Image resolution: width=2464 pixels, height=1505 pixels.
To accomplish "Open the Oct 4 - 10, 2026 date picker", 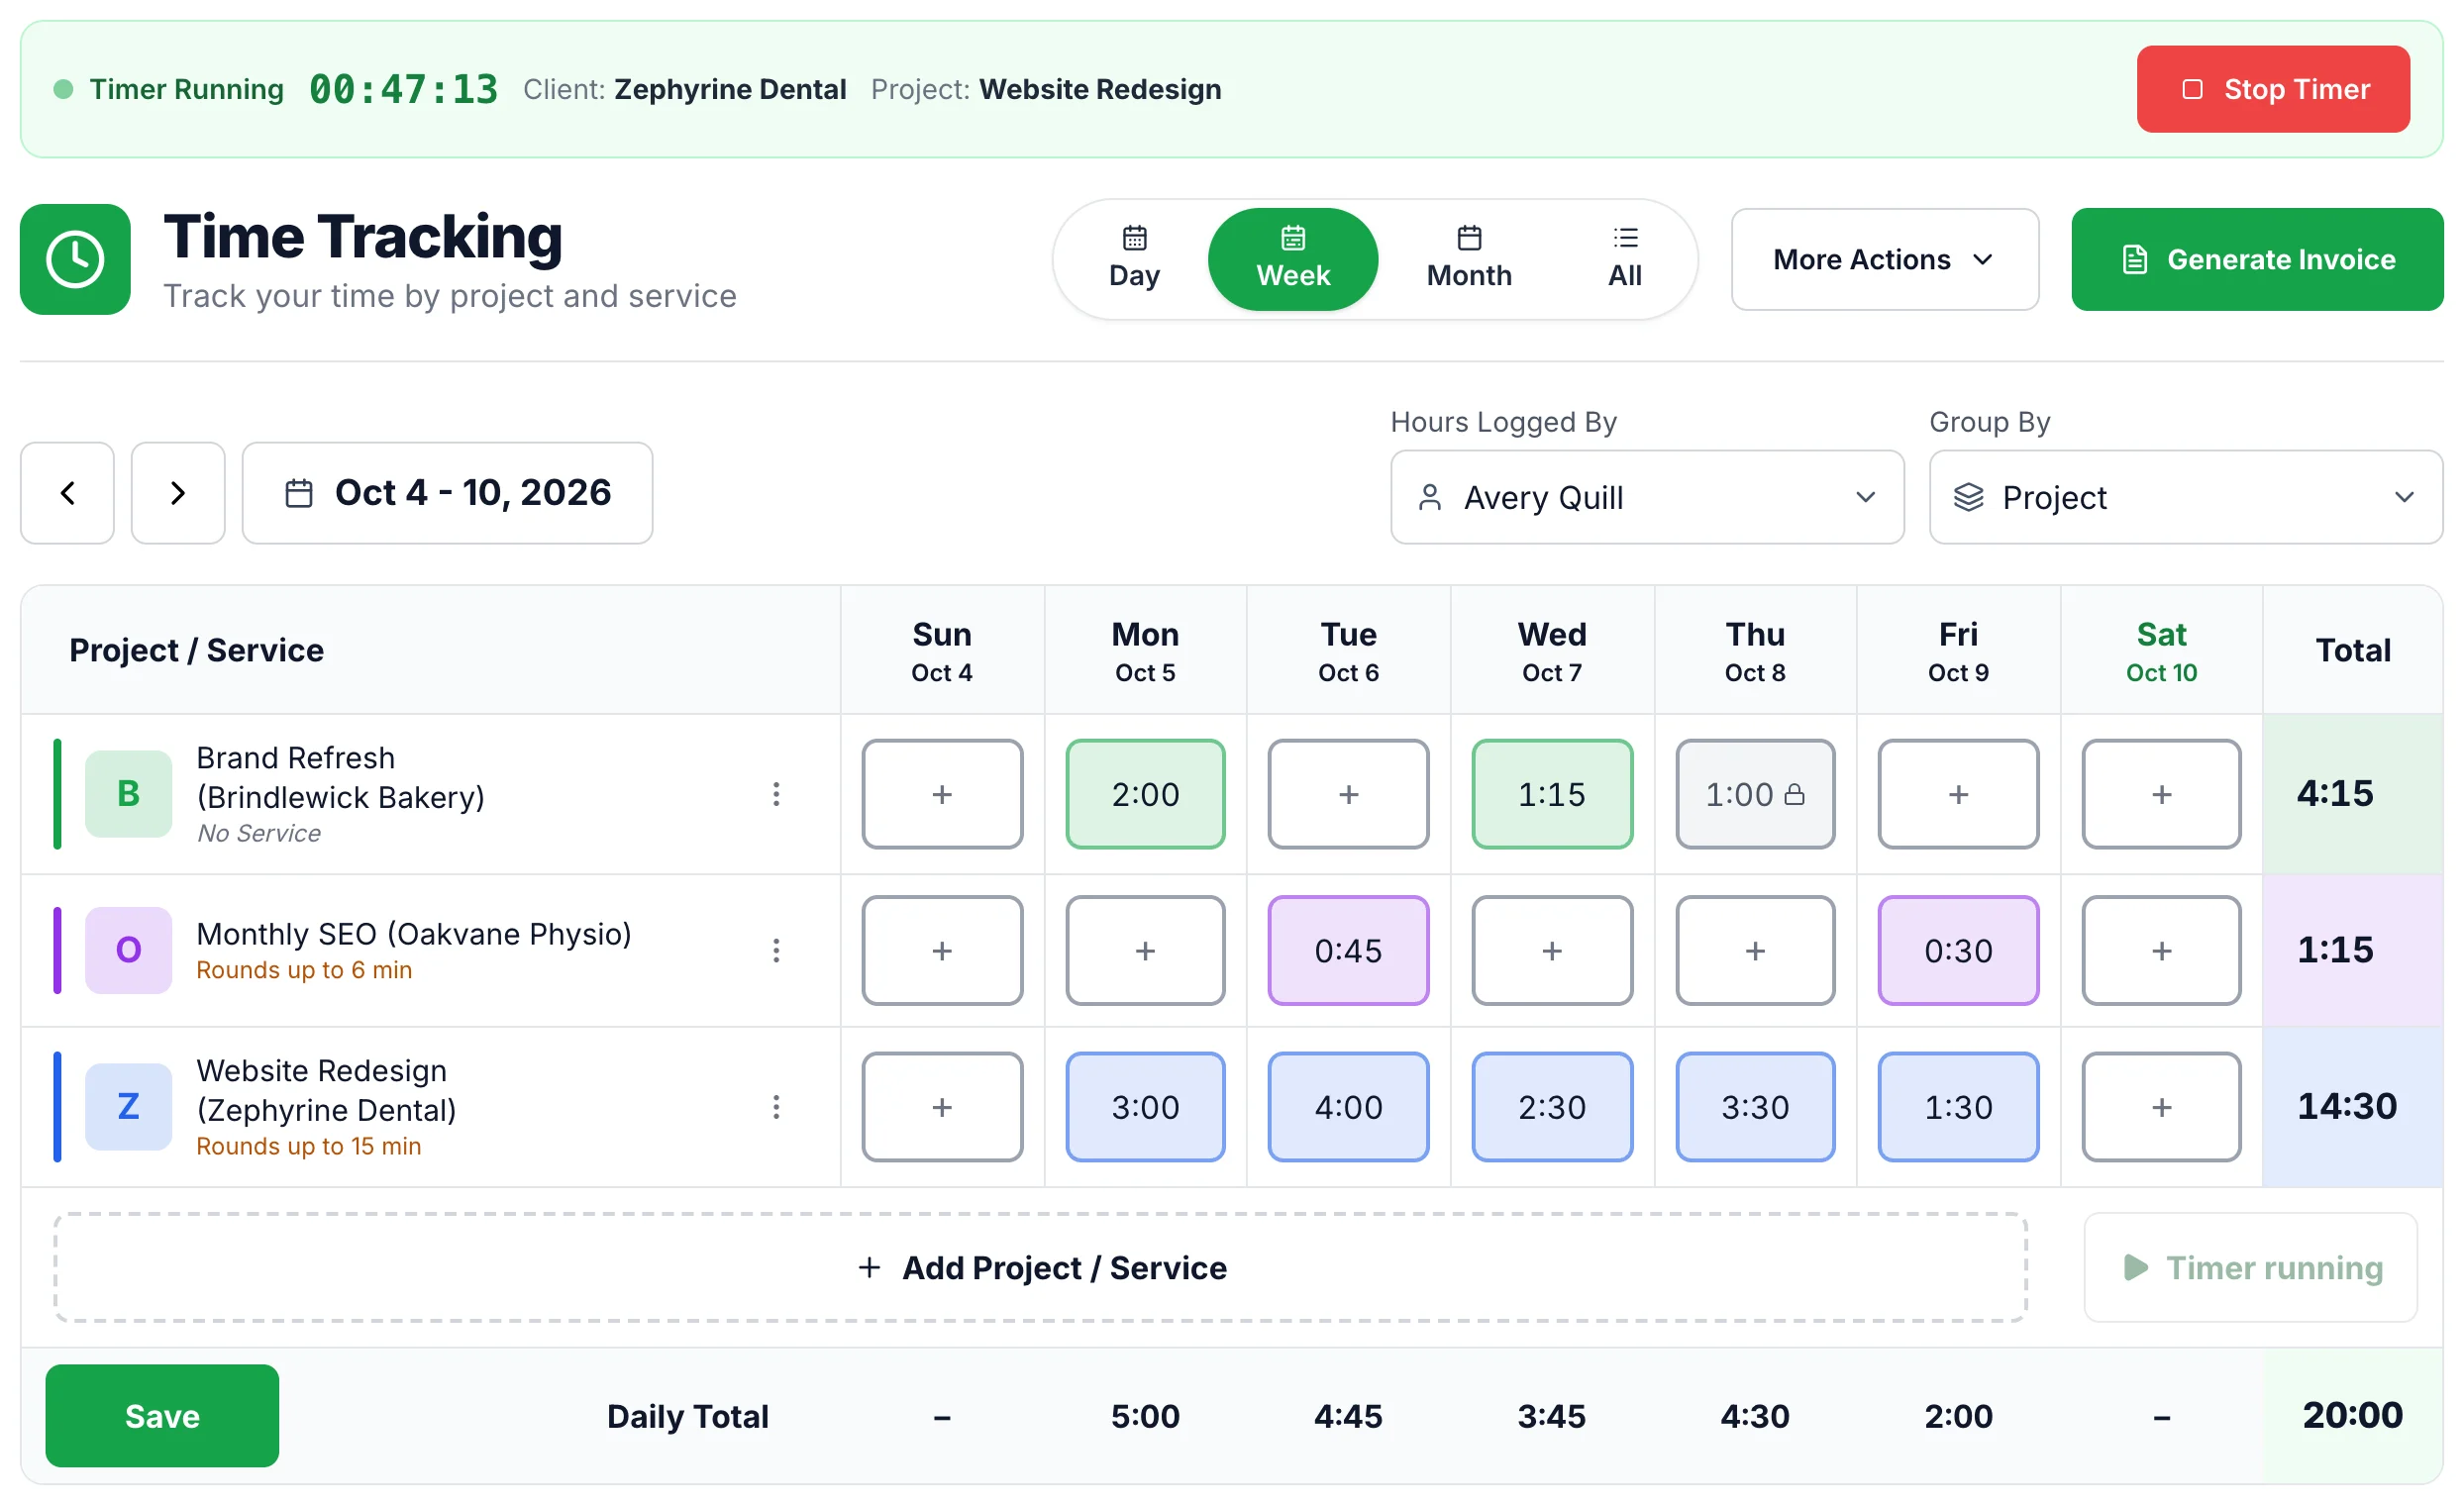I will click(x=447, y=493).
